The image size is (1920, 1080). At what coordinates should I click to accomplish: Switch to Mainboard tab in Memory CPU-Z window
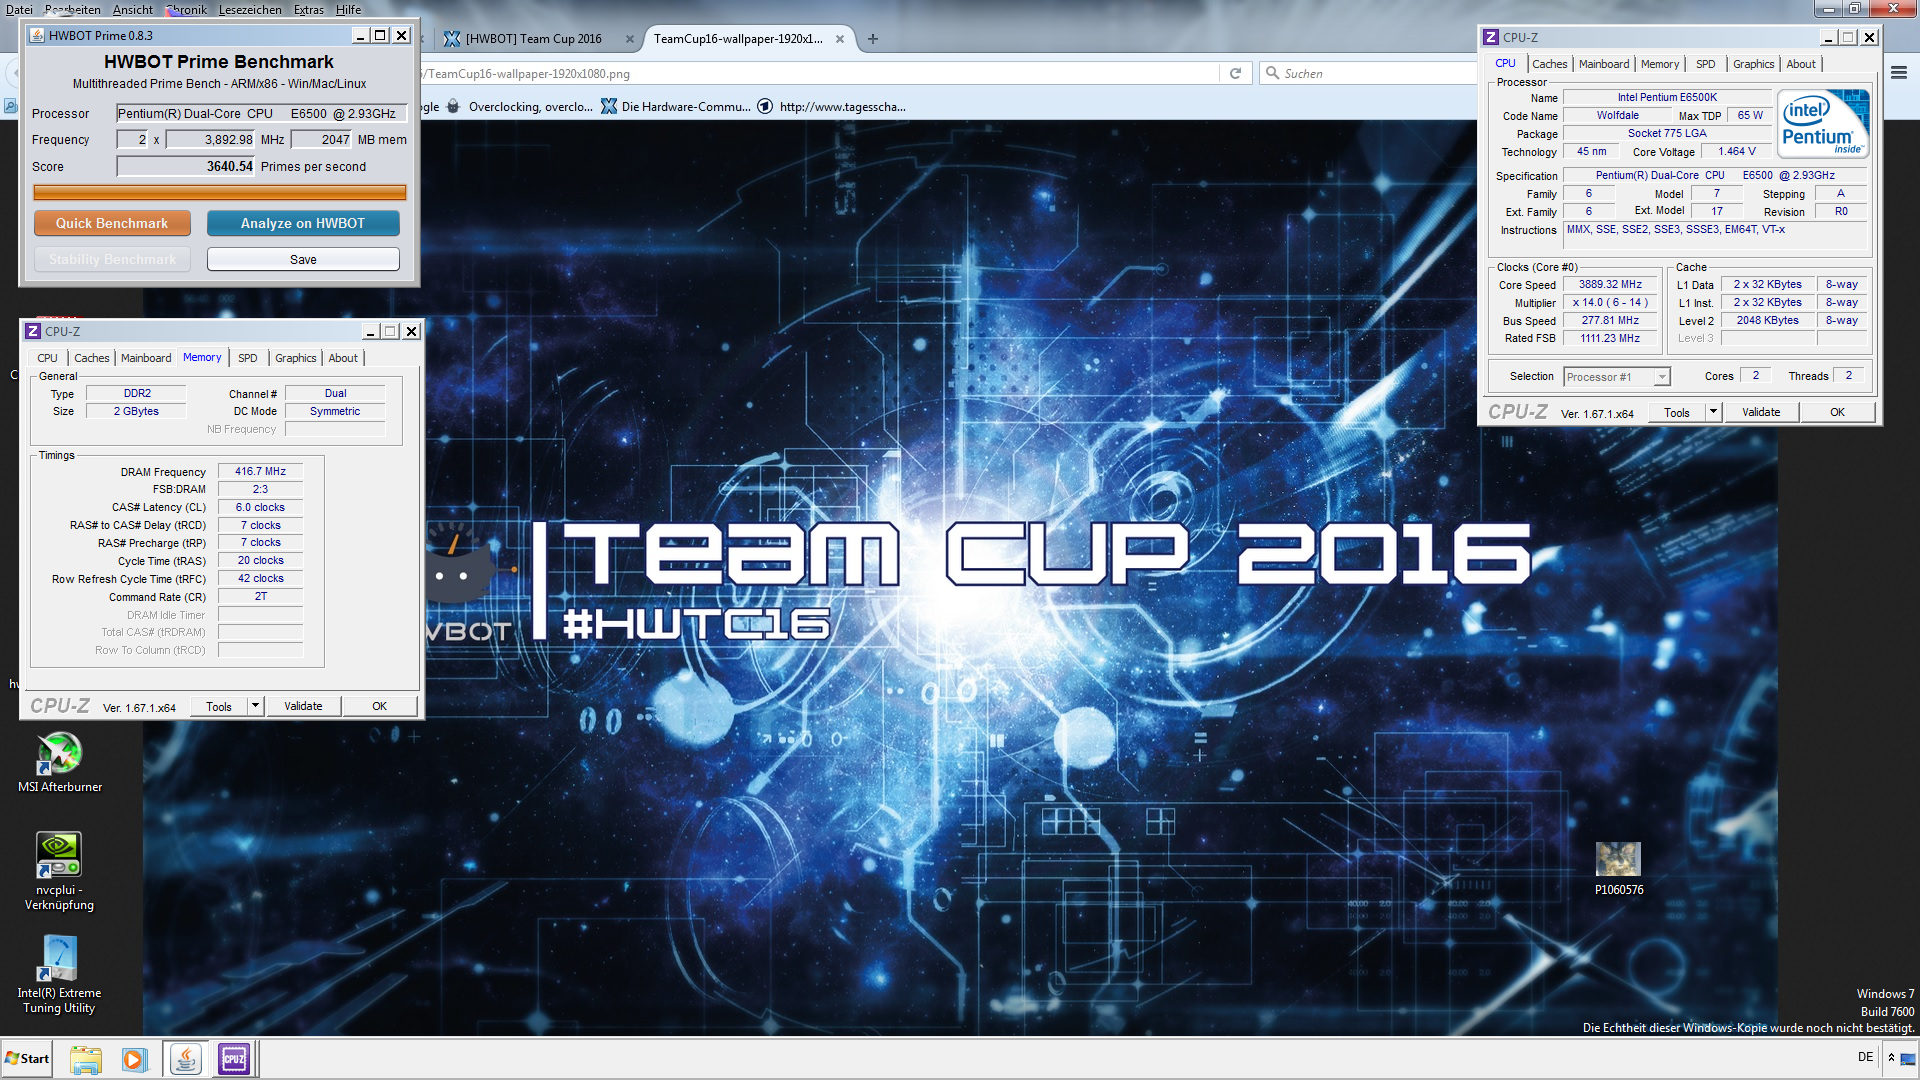point(146,358)
